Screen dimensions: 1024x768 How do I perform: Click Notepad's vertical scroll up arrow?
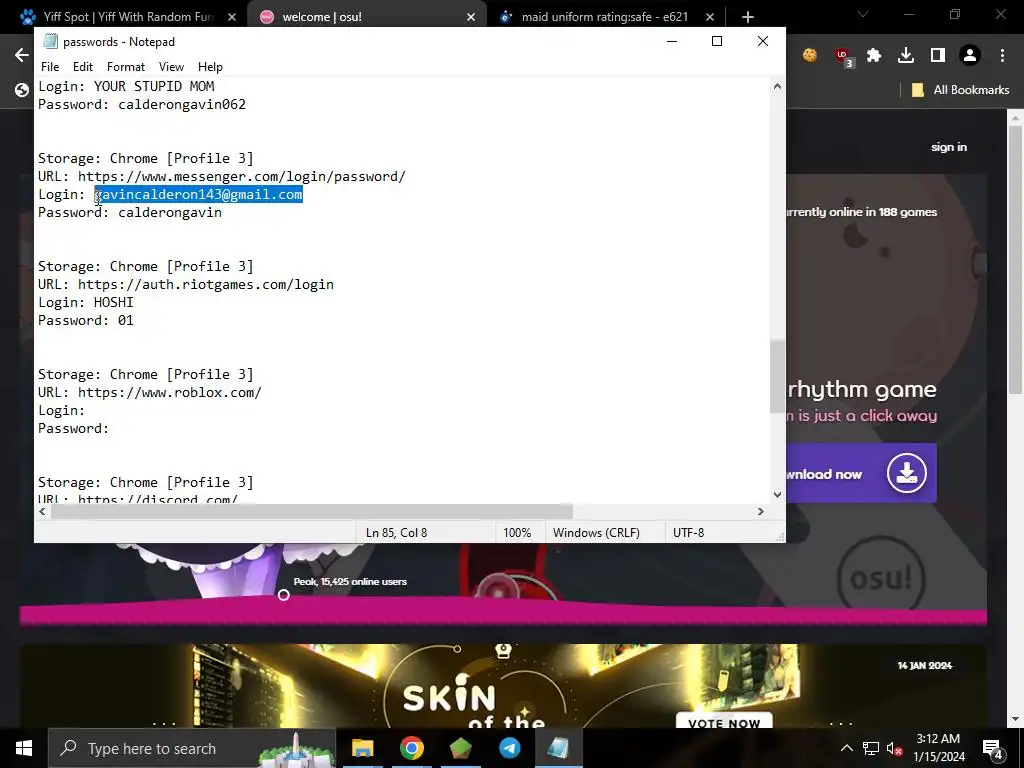pos(777,86)
